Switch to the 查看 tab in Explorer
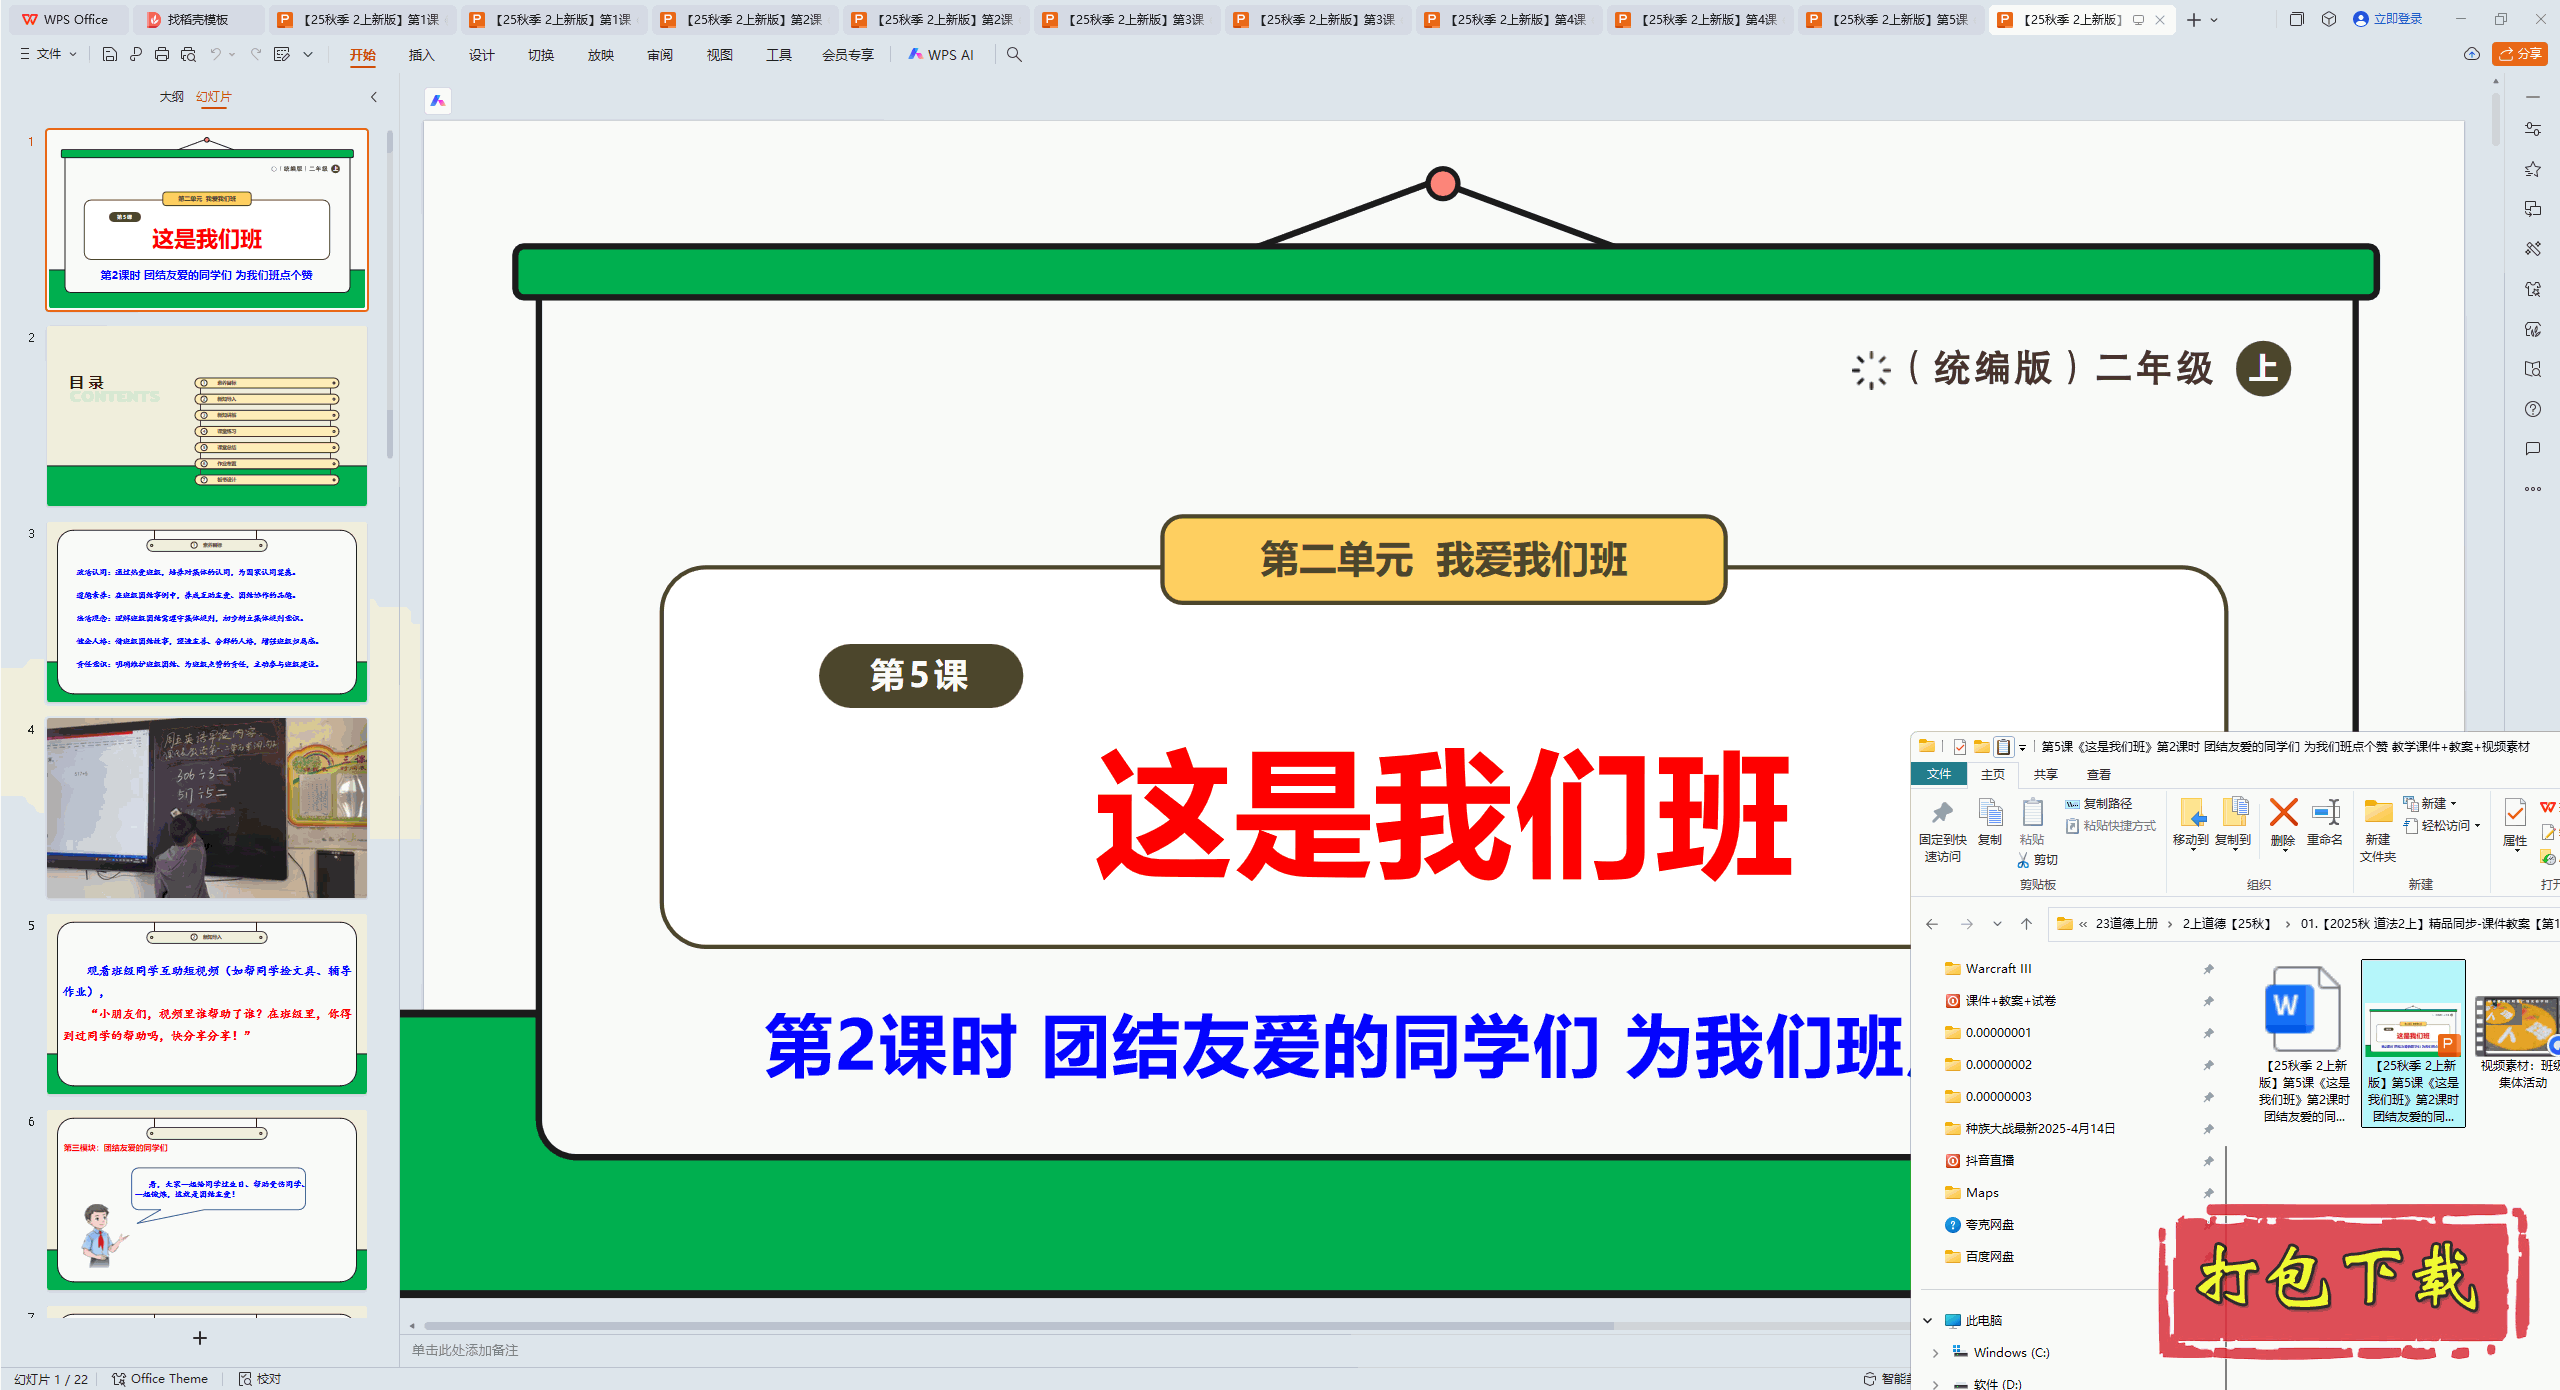 [x=2098, y=774]
